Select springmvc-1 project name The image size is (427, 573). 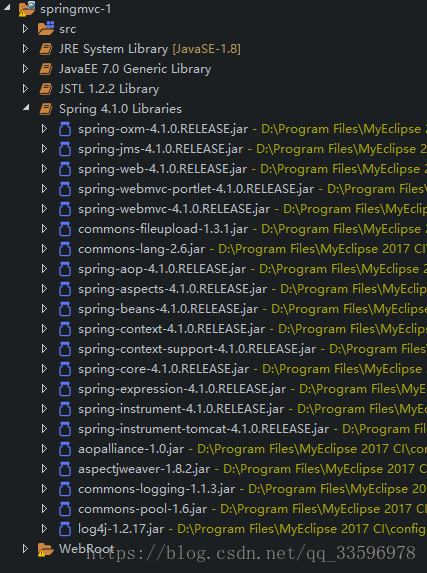[75, 9]
